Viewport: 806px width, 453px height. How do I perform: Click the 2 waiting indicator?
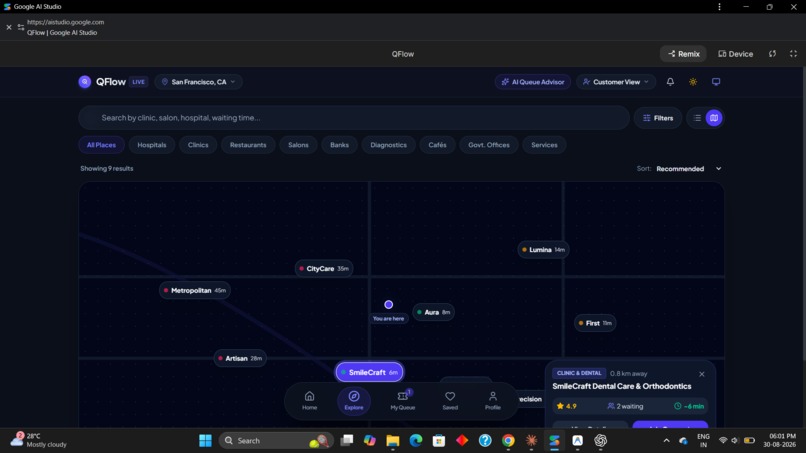(x=625, y=406)
